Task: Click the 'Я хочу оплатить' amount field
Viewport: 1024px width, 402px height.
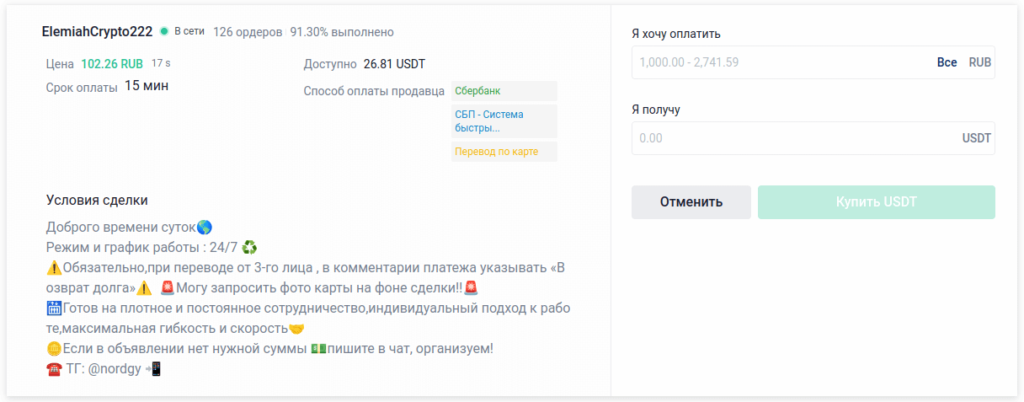Action: (780, 62)
